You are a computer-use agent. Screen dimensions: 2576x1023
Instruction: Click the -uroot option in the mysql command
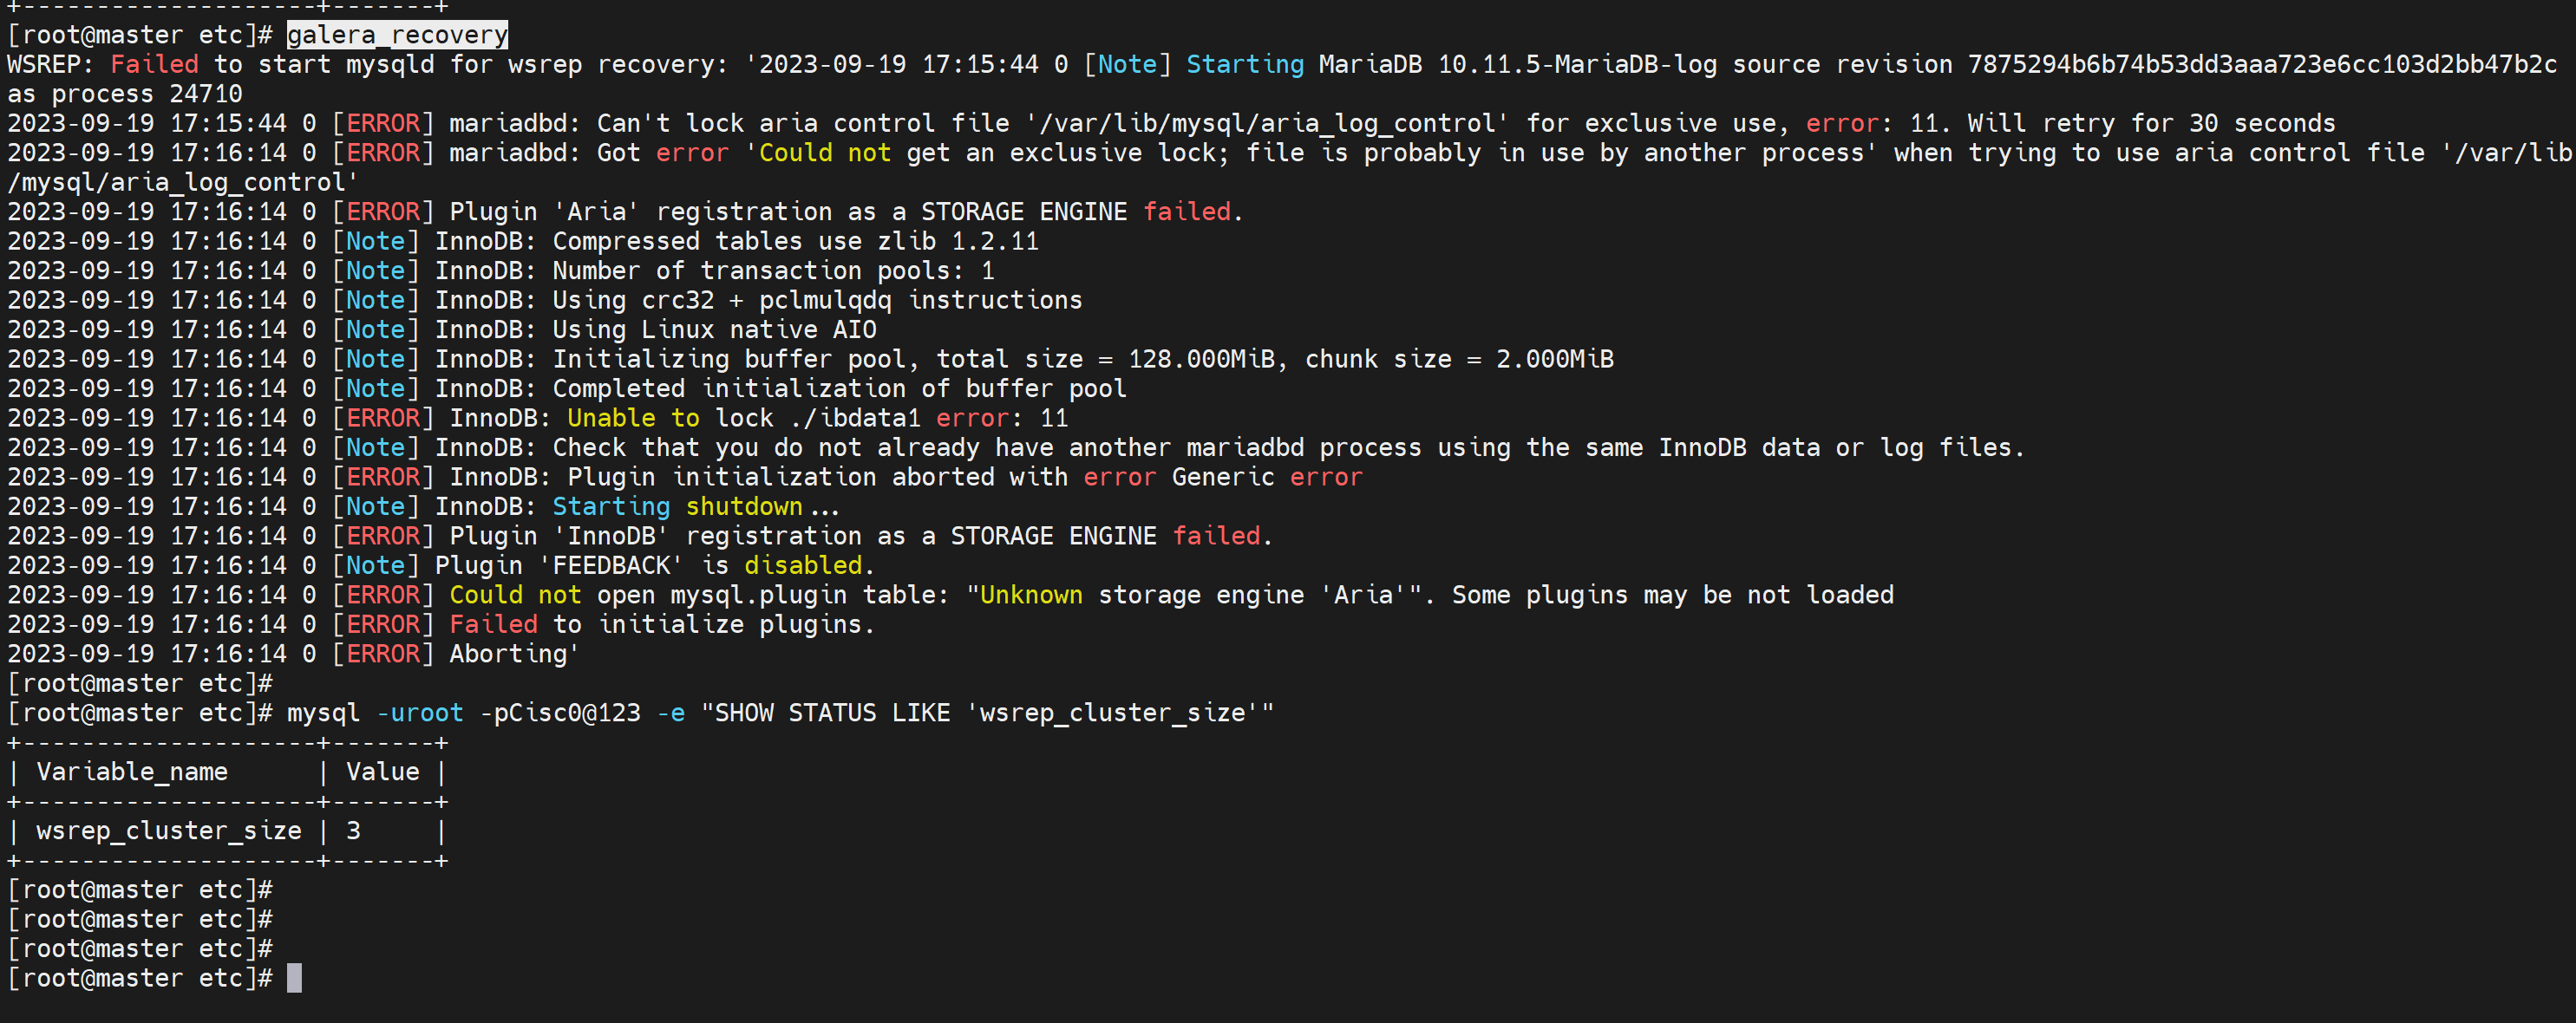click(x=420, y=713)
